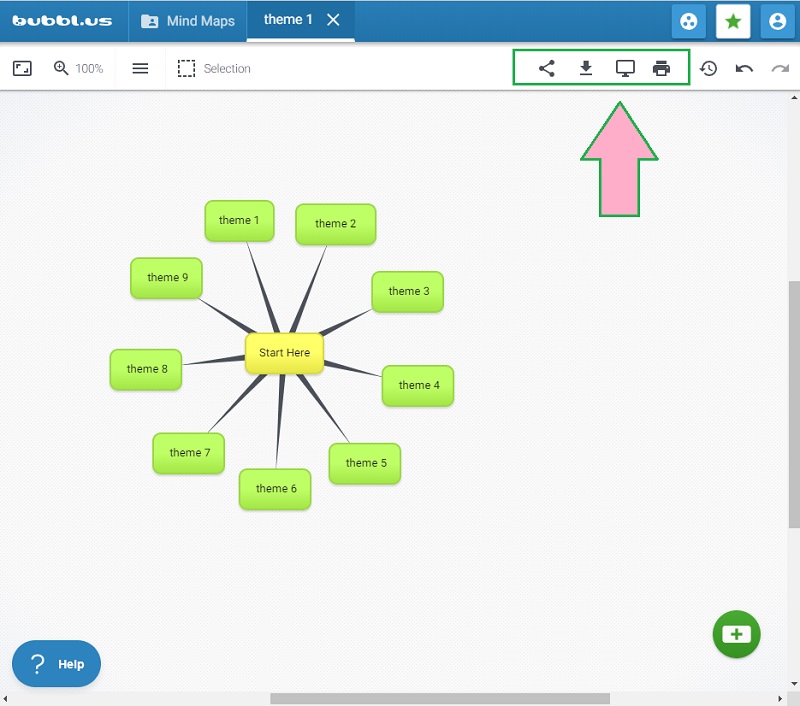Screen dimensions: 800x706
Task: Click the redo arrow
Action: pyautogui.click(x=780, y=68)
